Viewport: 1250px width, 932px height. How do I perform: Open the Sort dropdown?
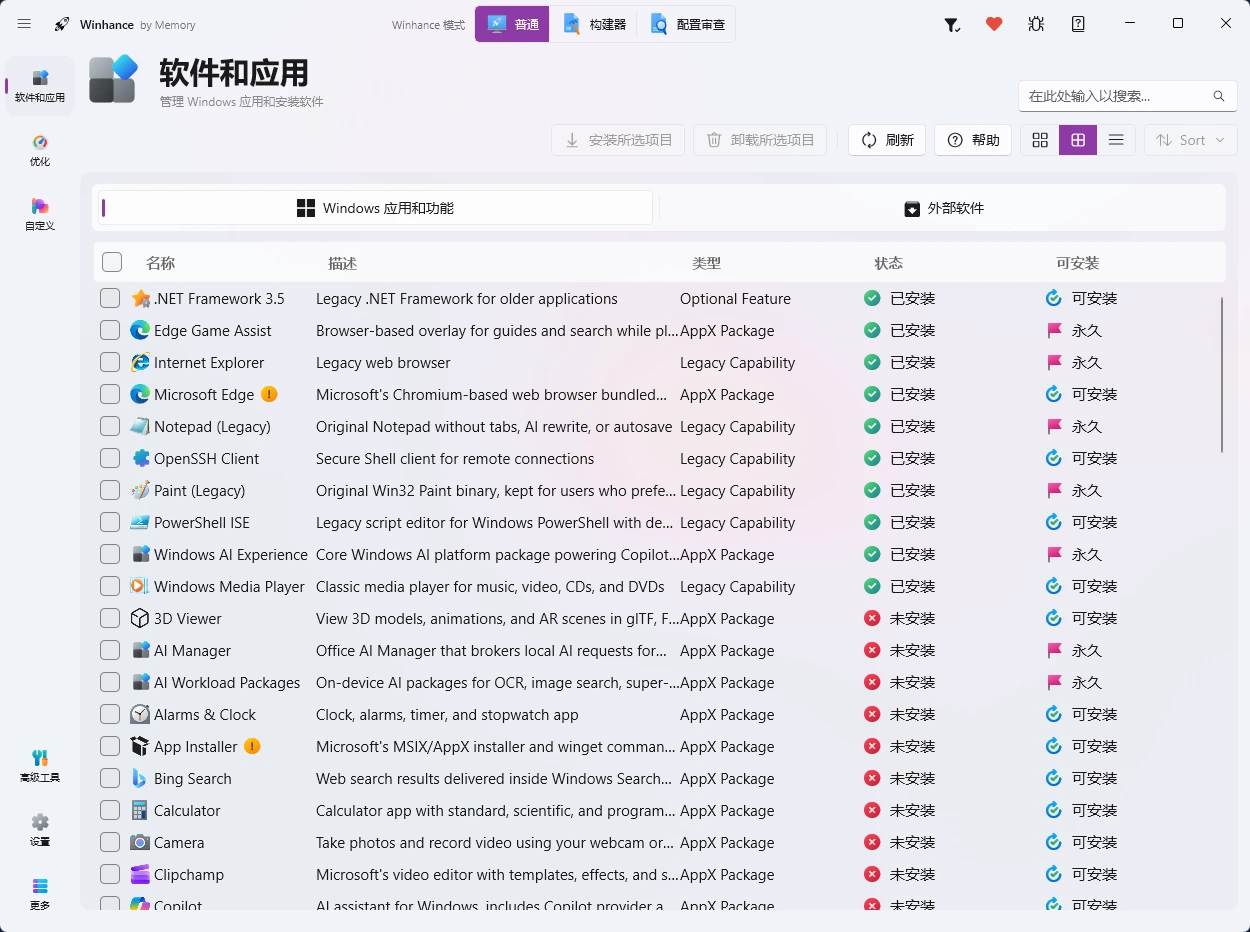(x=1191, y=140)
